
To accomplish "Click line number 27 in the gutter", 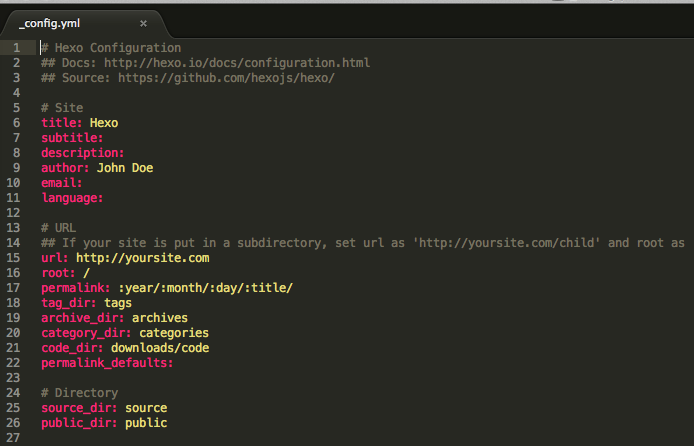I will (13, 438).
